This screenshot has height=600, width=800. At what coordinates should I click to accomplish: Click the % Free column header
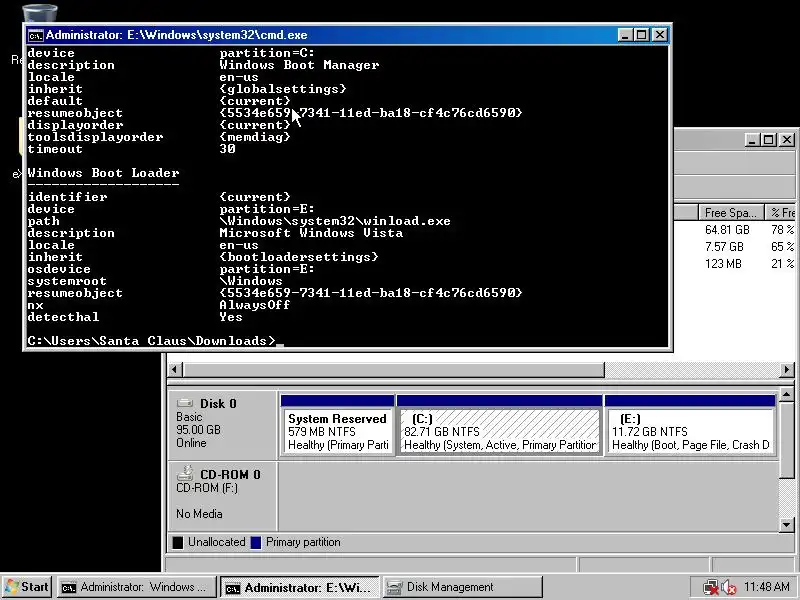click(782, 212)
